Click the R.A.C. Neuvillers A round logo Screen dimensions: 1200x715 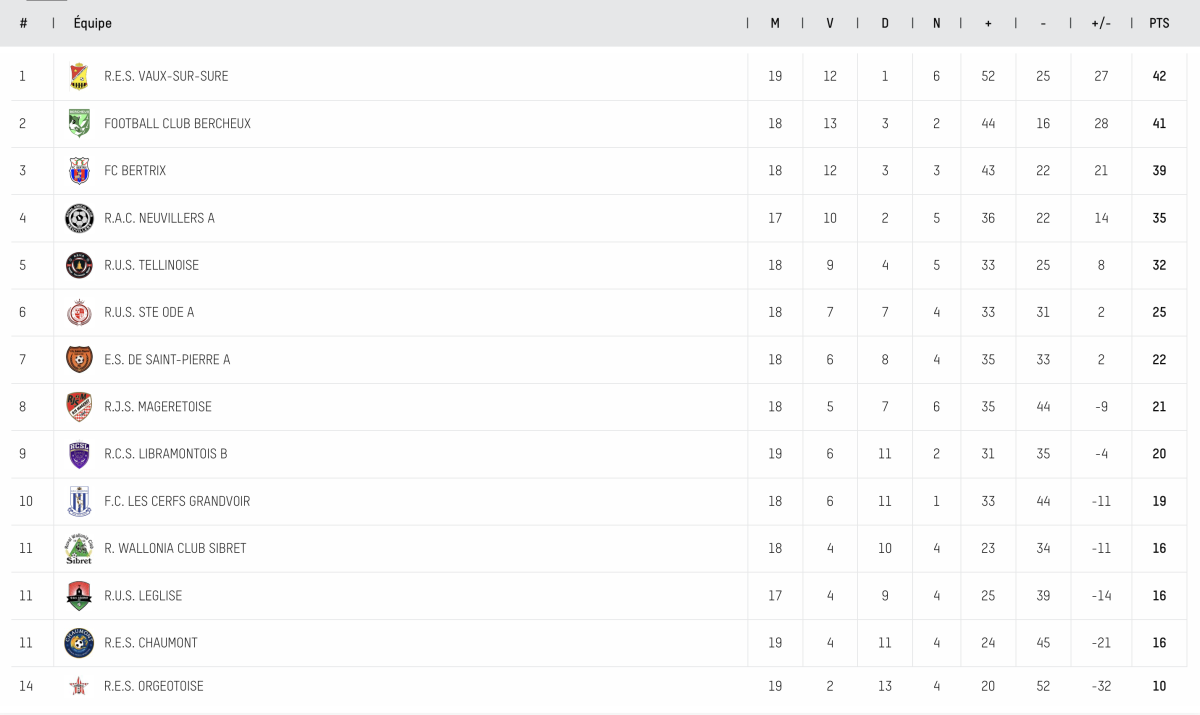(x=79, y=218)
